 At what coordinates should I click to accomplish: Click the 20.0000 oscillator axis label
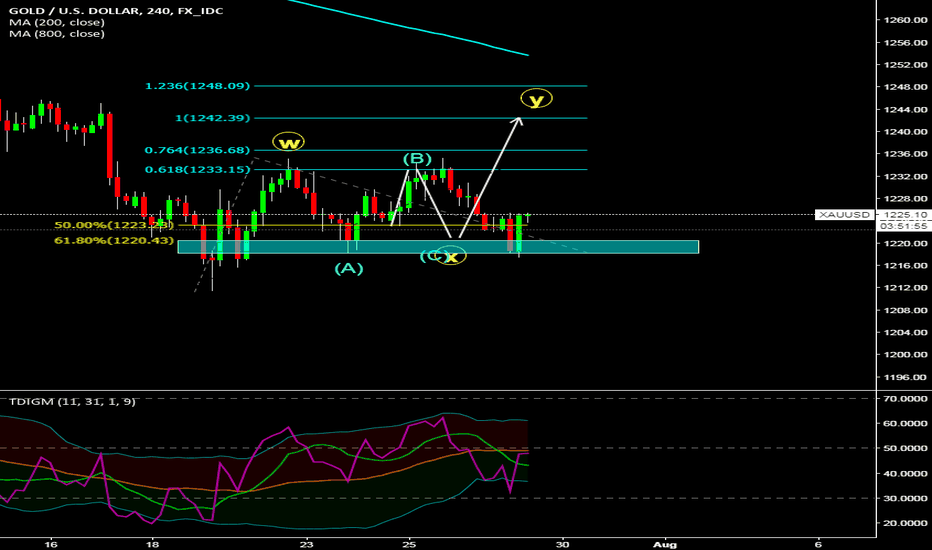[x=905, y=523]
